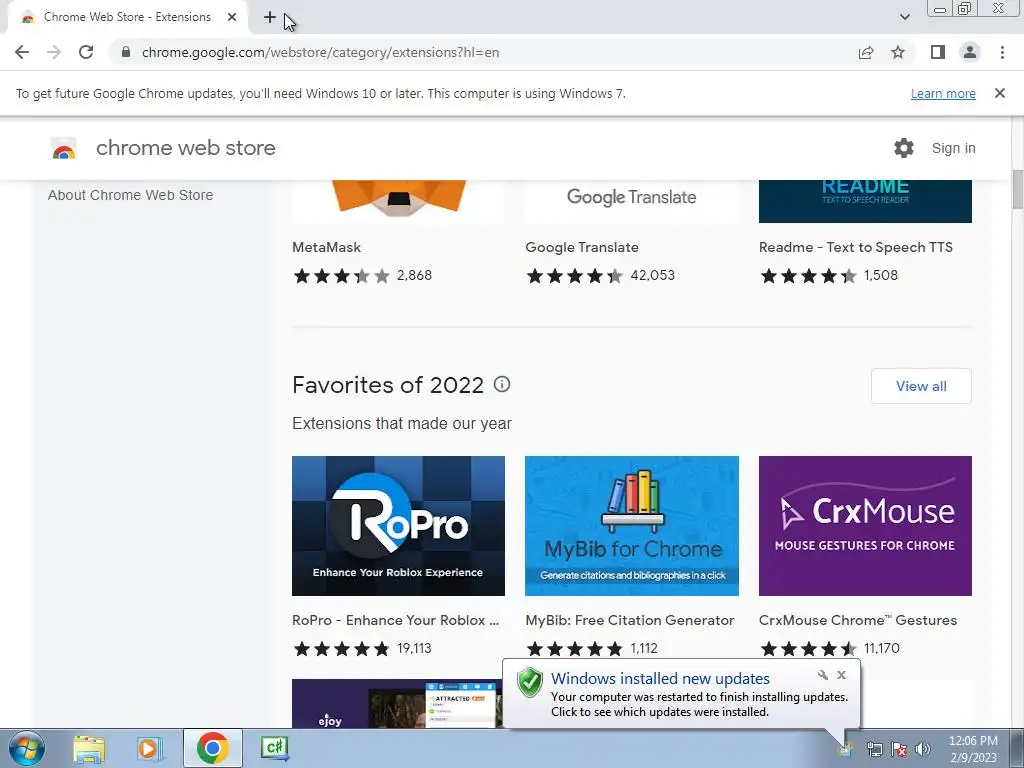Click Google Translate 42,053 rating count
The image size is (1024, 768).
tap(652, 276)
